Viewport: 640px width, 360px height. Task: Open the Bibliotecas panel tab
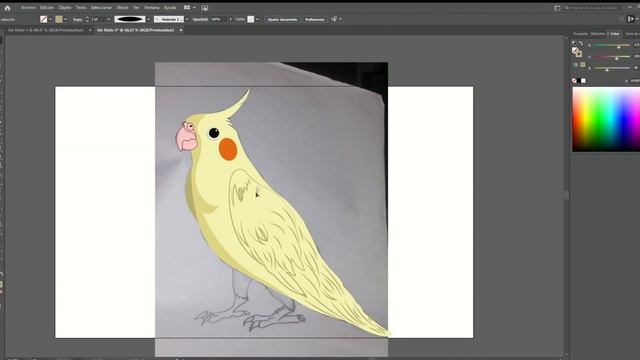click(598, 34)
